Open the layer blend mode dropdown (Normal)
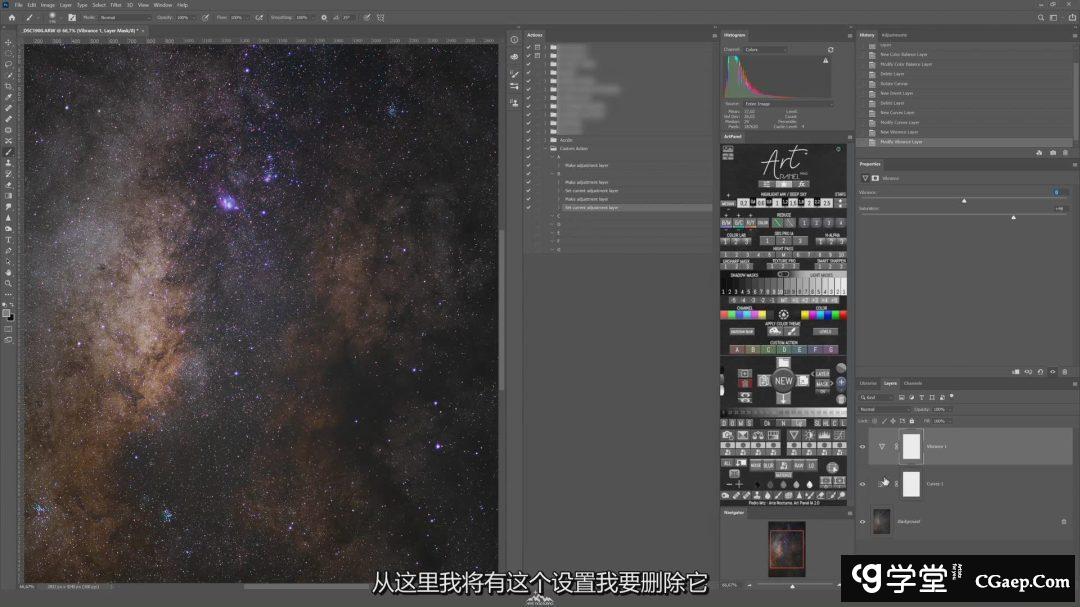 click(x=885, y=409)
